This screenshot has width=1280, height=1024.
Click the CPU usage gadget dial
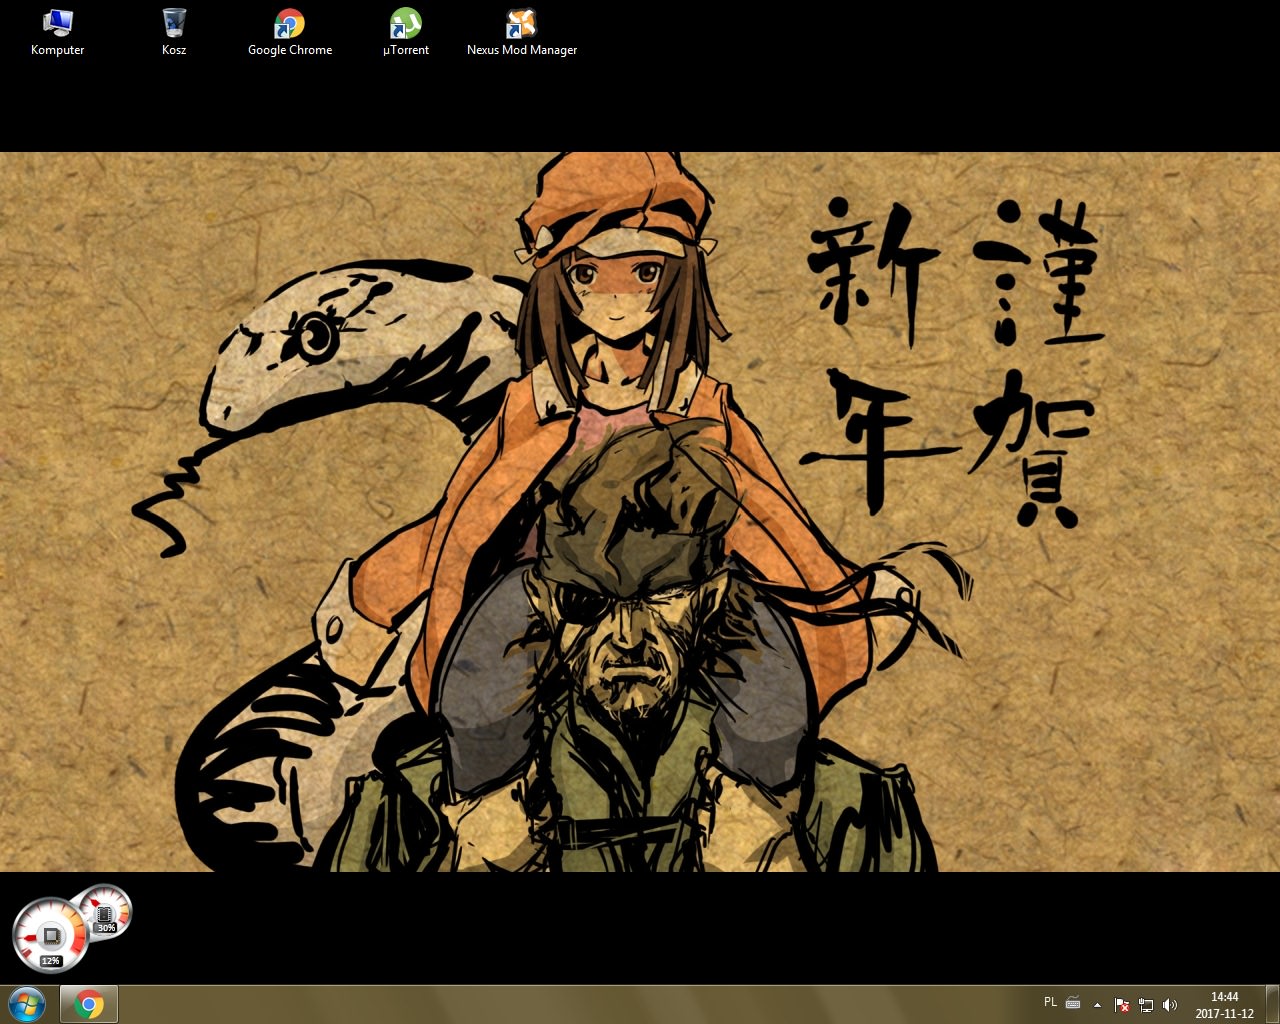(x=50, y=937)
